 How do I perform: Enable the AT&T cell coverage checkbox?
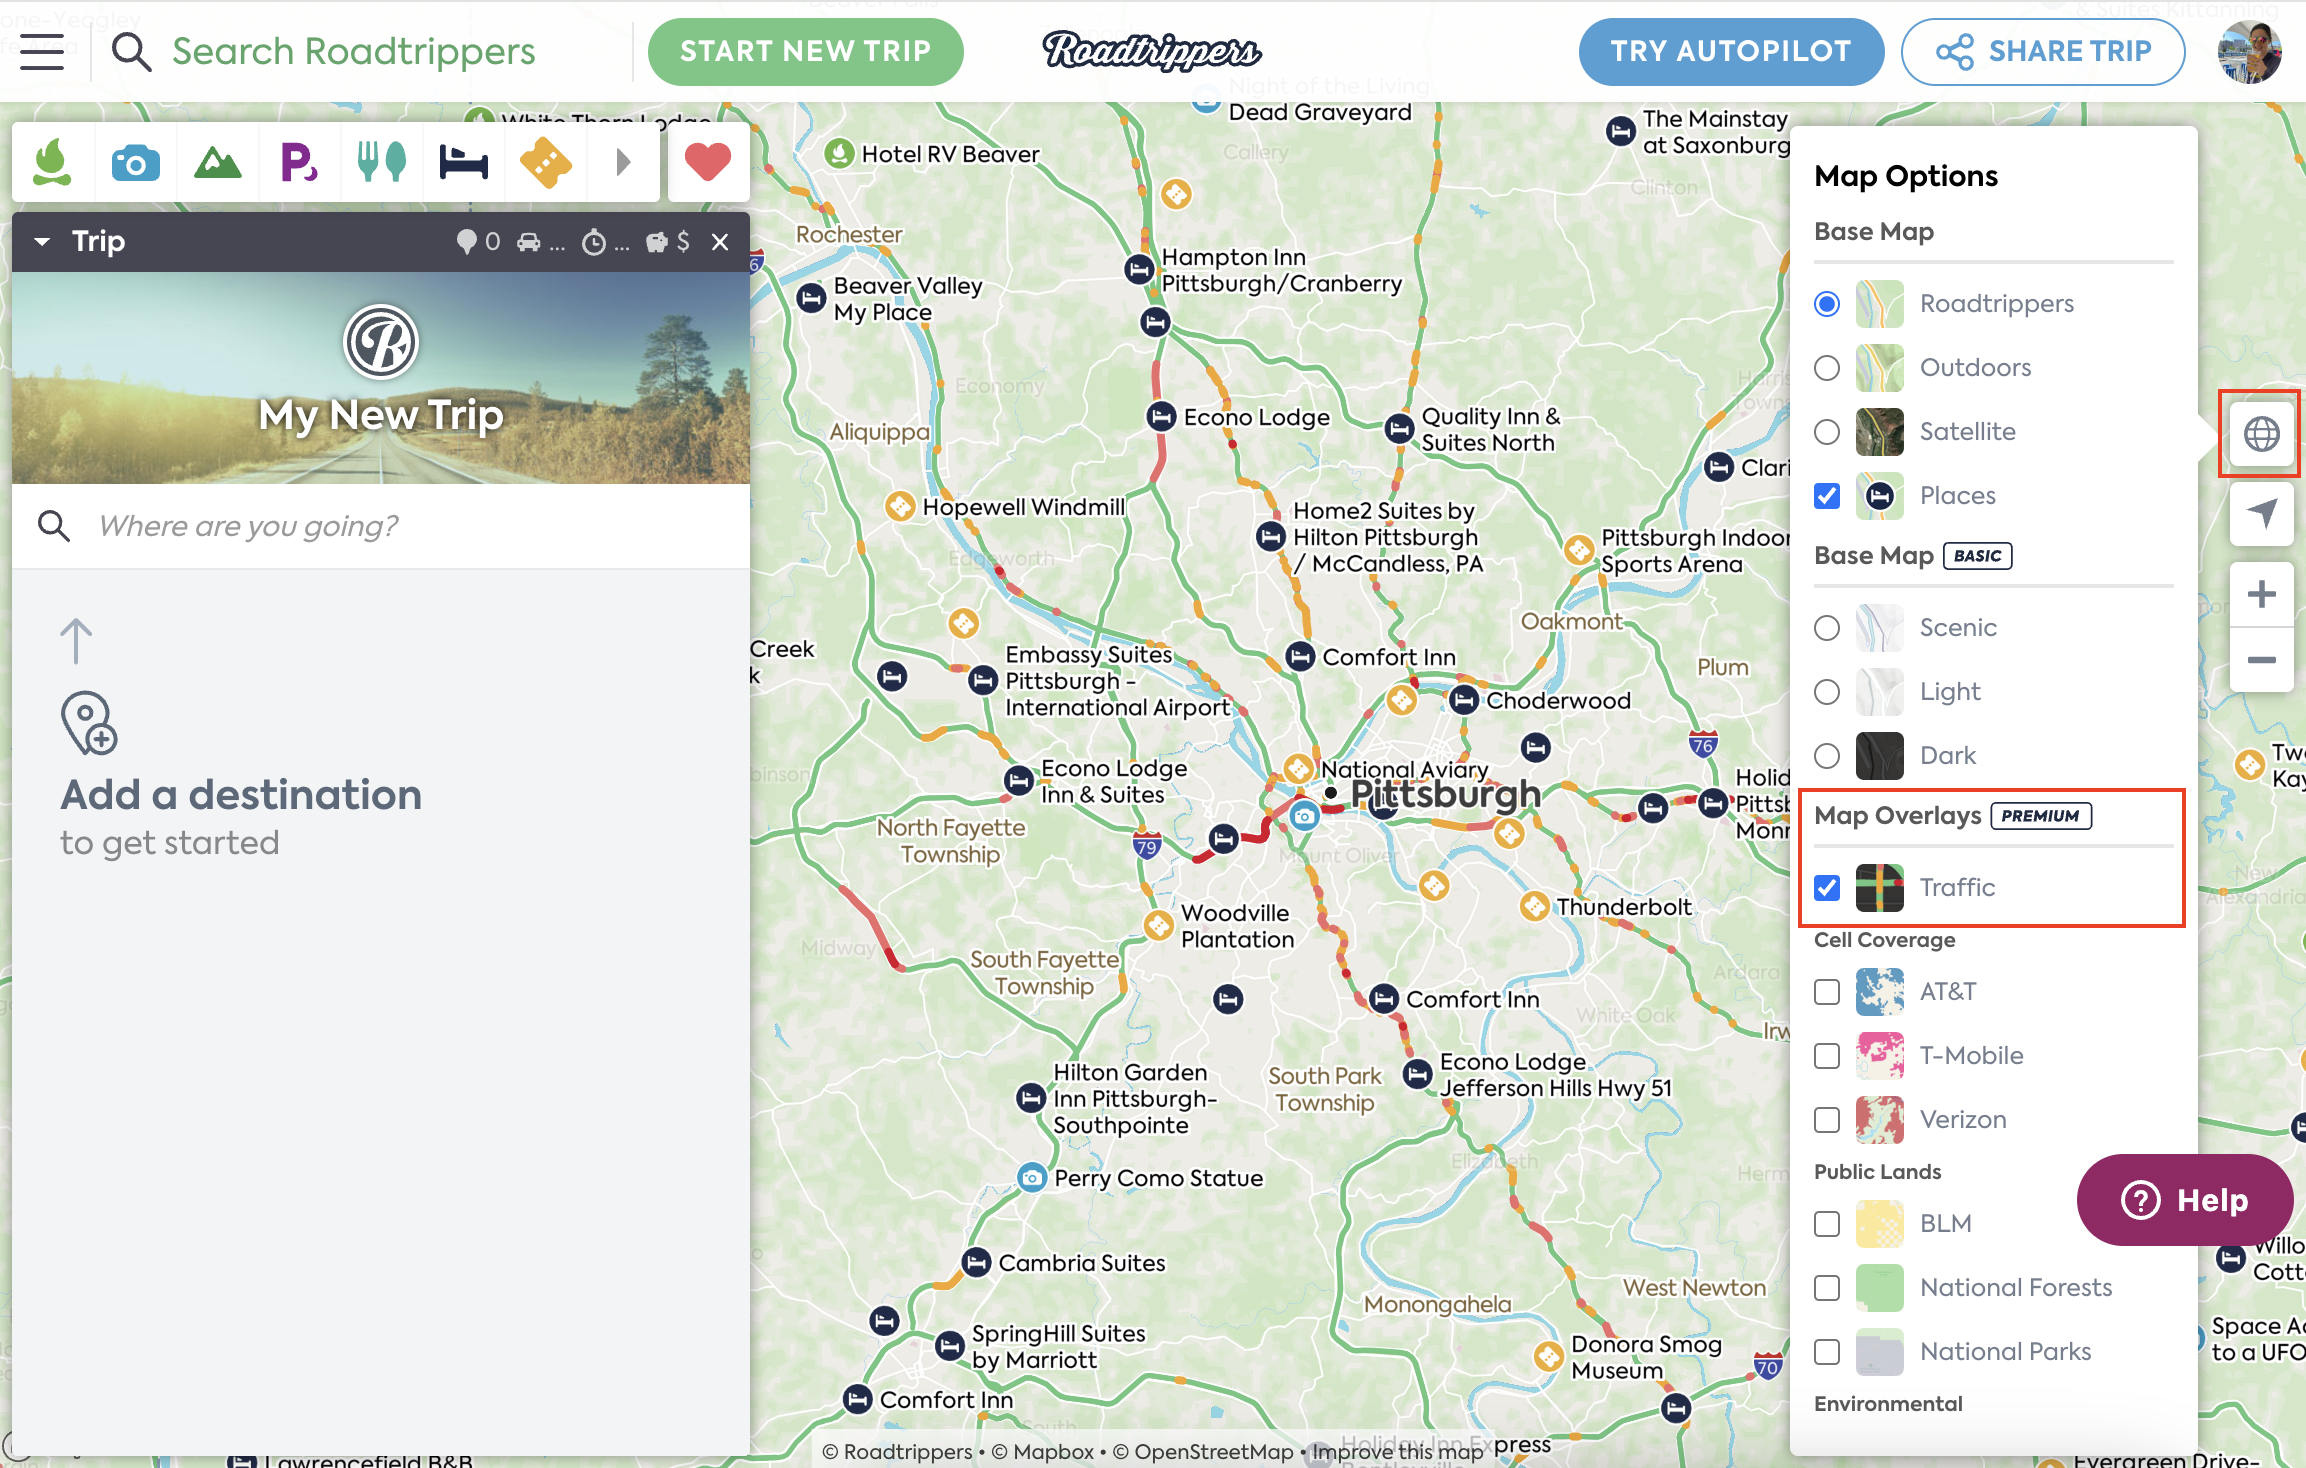pyautogui.click(x=1827, y=991)
